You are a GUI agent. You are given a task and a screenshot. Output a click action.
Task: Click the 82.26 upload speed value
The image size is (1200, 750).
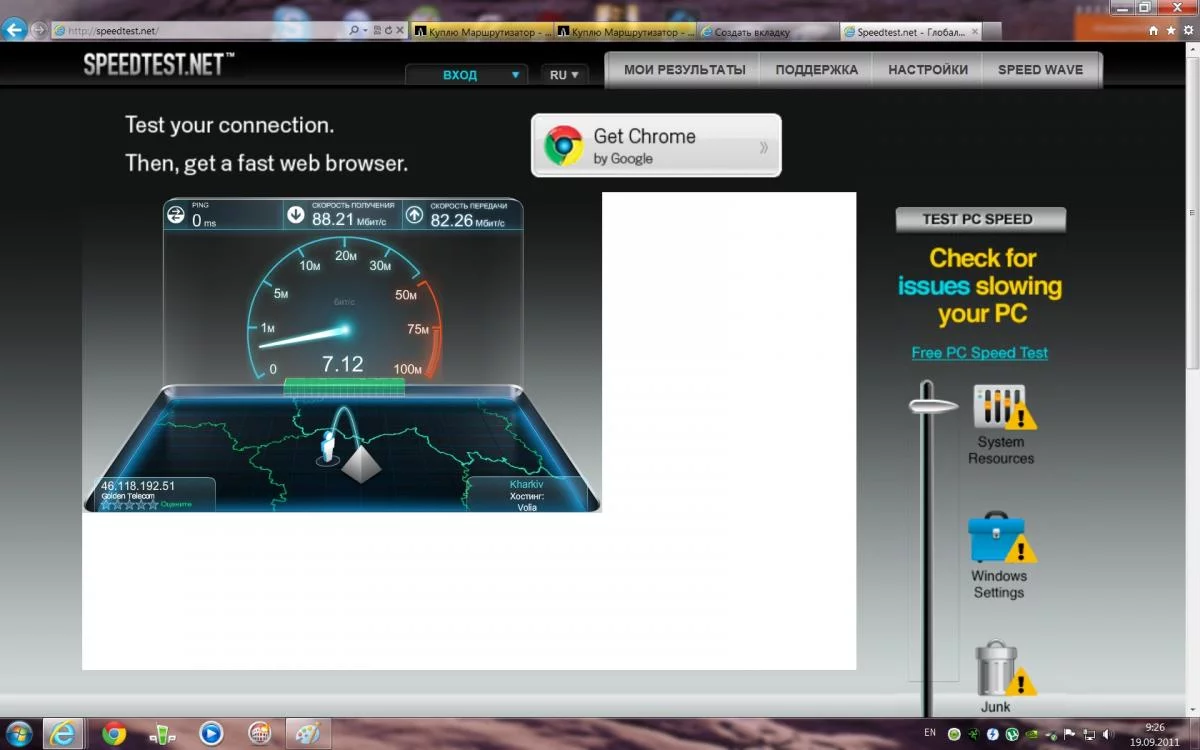click(x=451, y=219)
